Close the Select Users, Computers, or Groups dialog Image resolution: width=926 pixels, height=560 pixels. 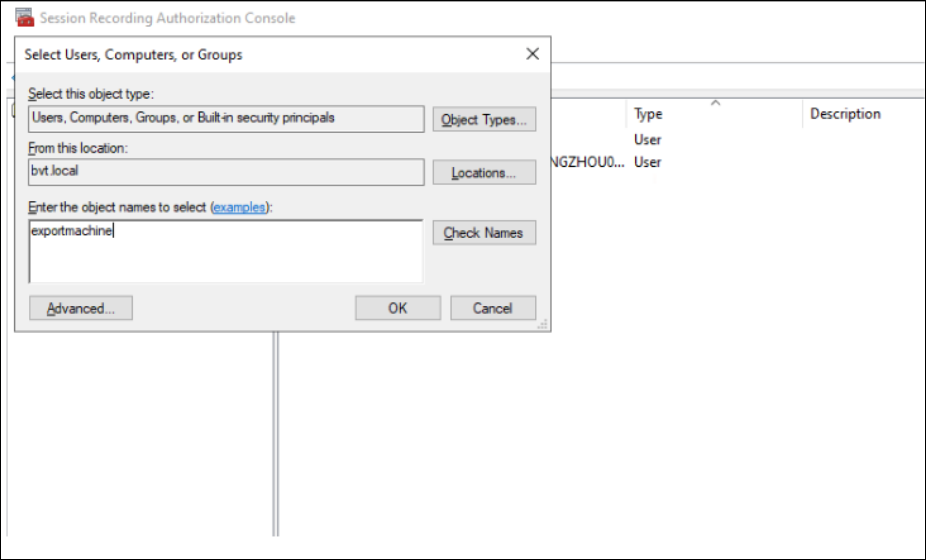(x=532, y=54)
